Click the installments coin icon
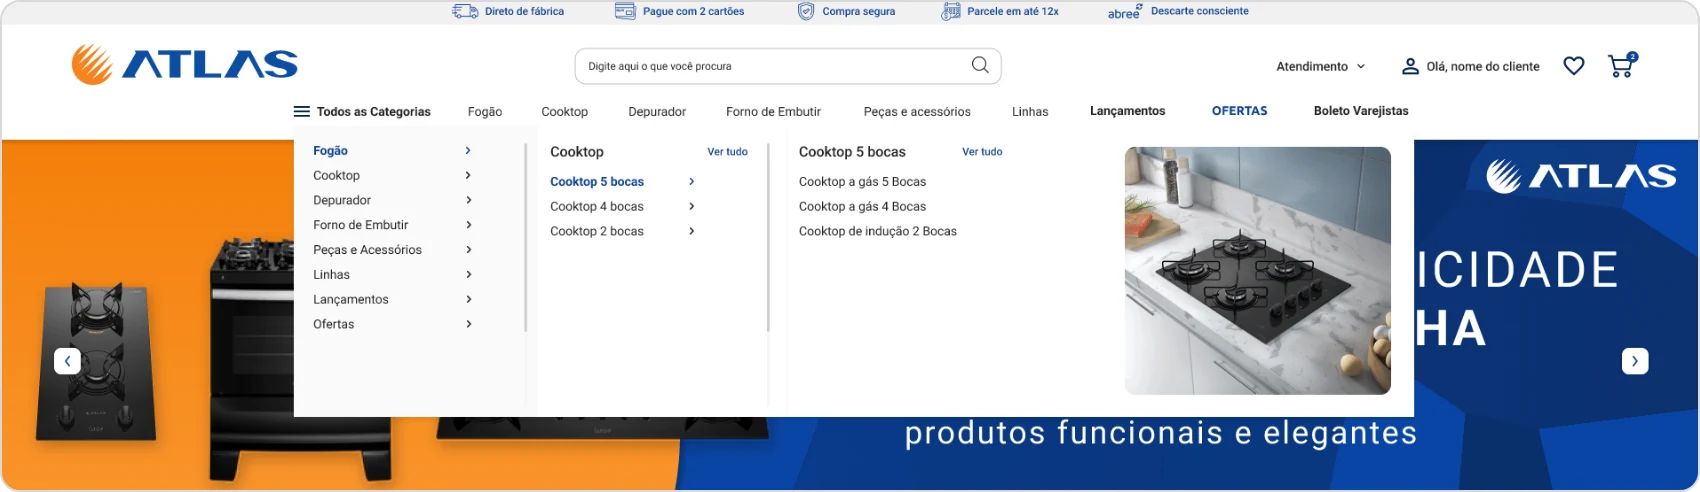 coord(951,11)
